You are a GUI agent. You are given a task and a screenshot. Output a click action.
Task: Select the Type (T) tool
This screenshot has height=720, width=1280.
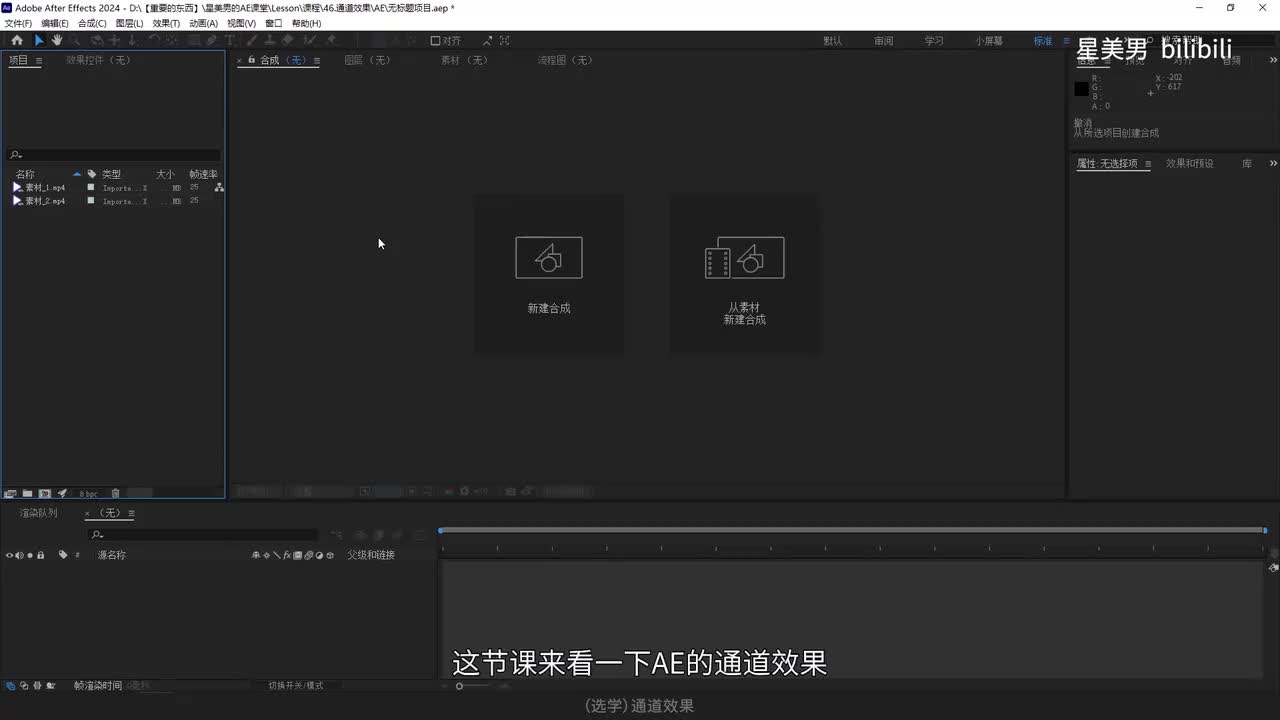(230, 40)
